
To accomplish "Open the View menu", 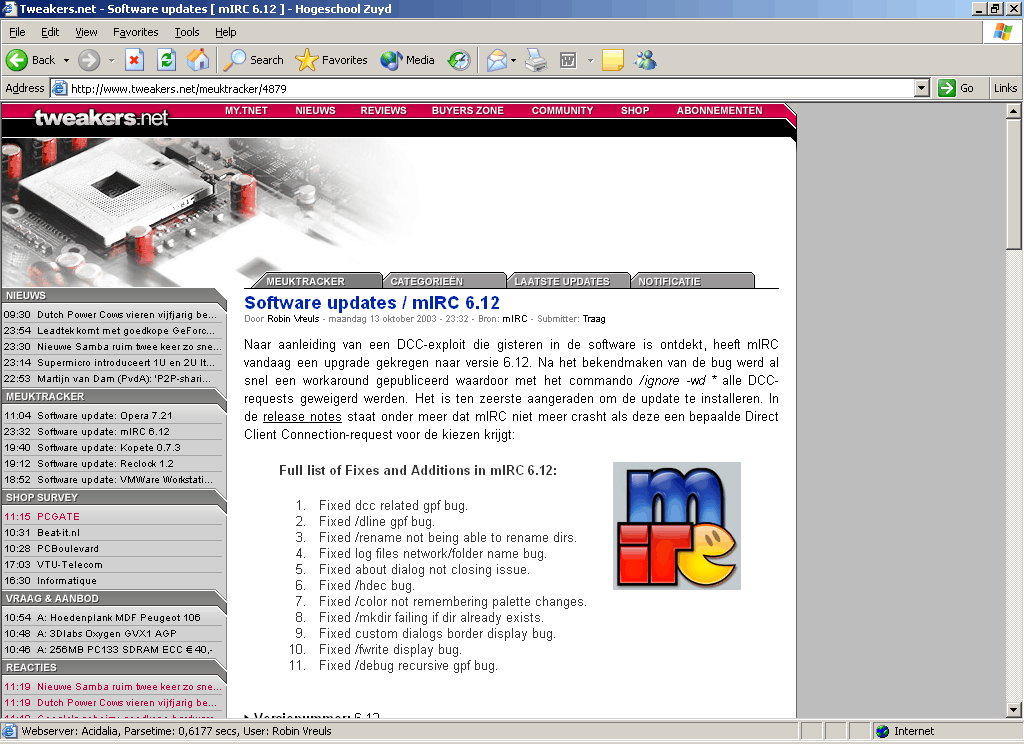I will (86, 32).
